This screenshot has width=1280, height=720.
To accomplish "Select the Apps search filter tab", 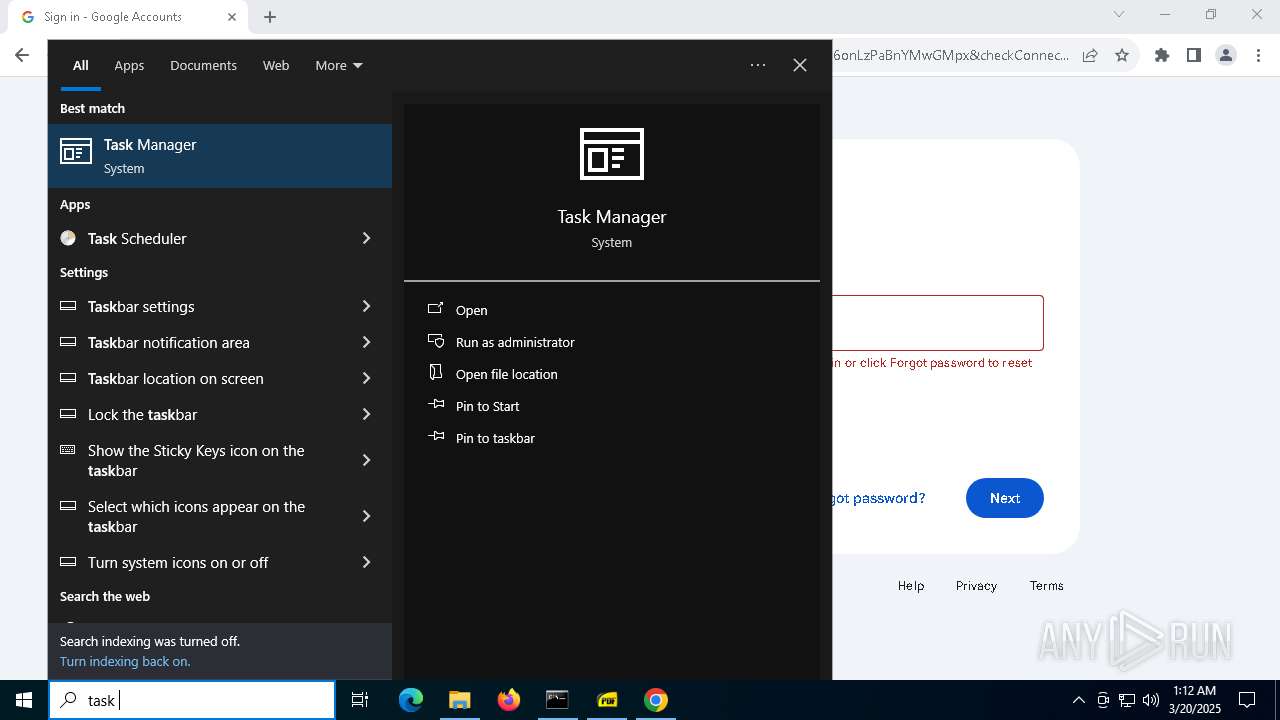I will [x=129, y=65].
